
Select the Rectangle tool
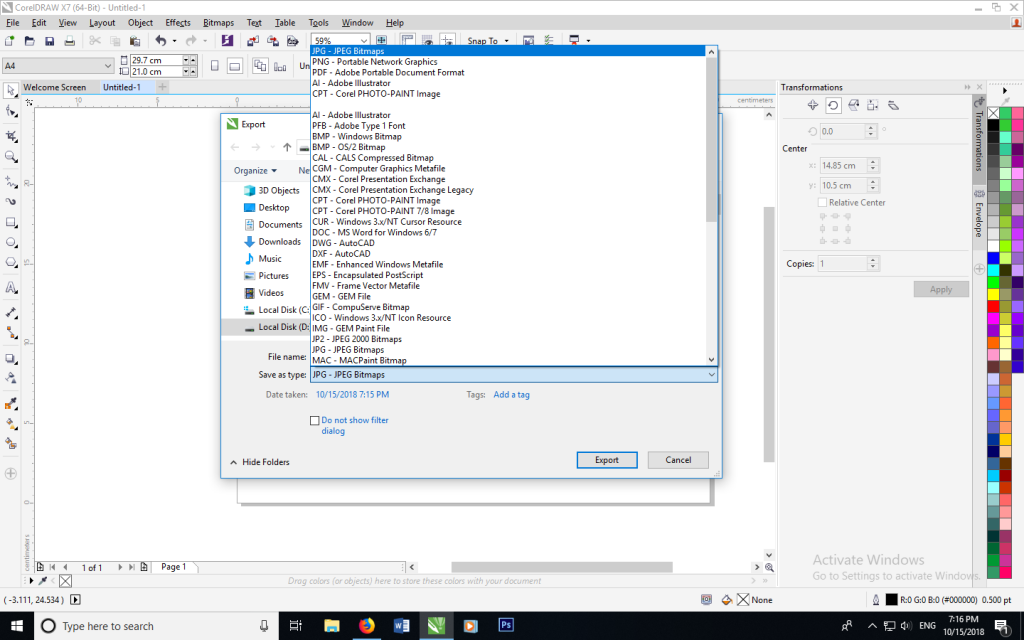point(10,223)
